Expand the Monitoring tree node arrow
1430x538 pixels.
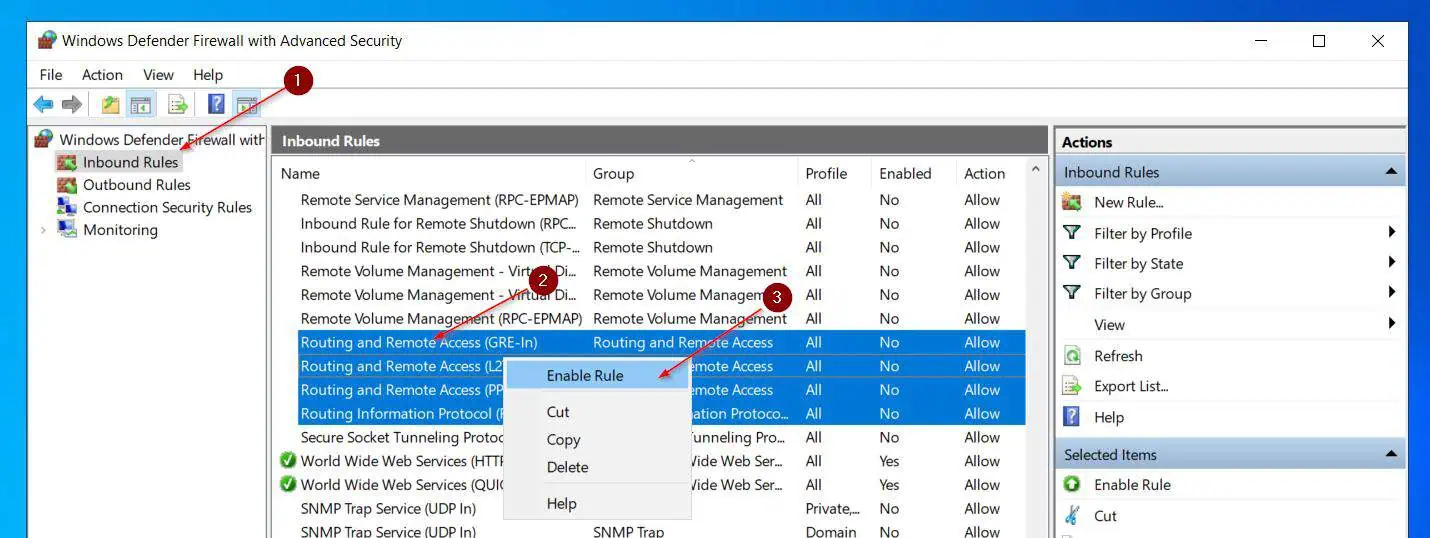43,230
